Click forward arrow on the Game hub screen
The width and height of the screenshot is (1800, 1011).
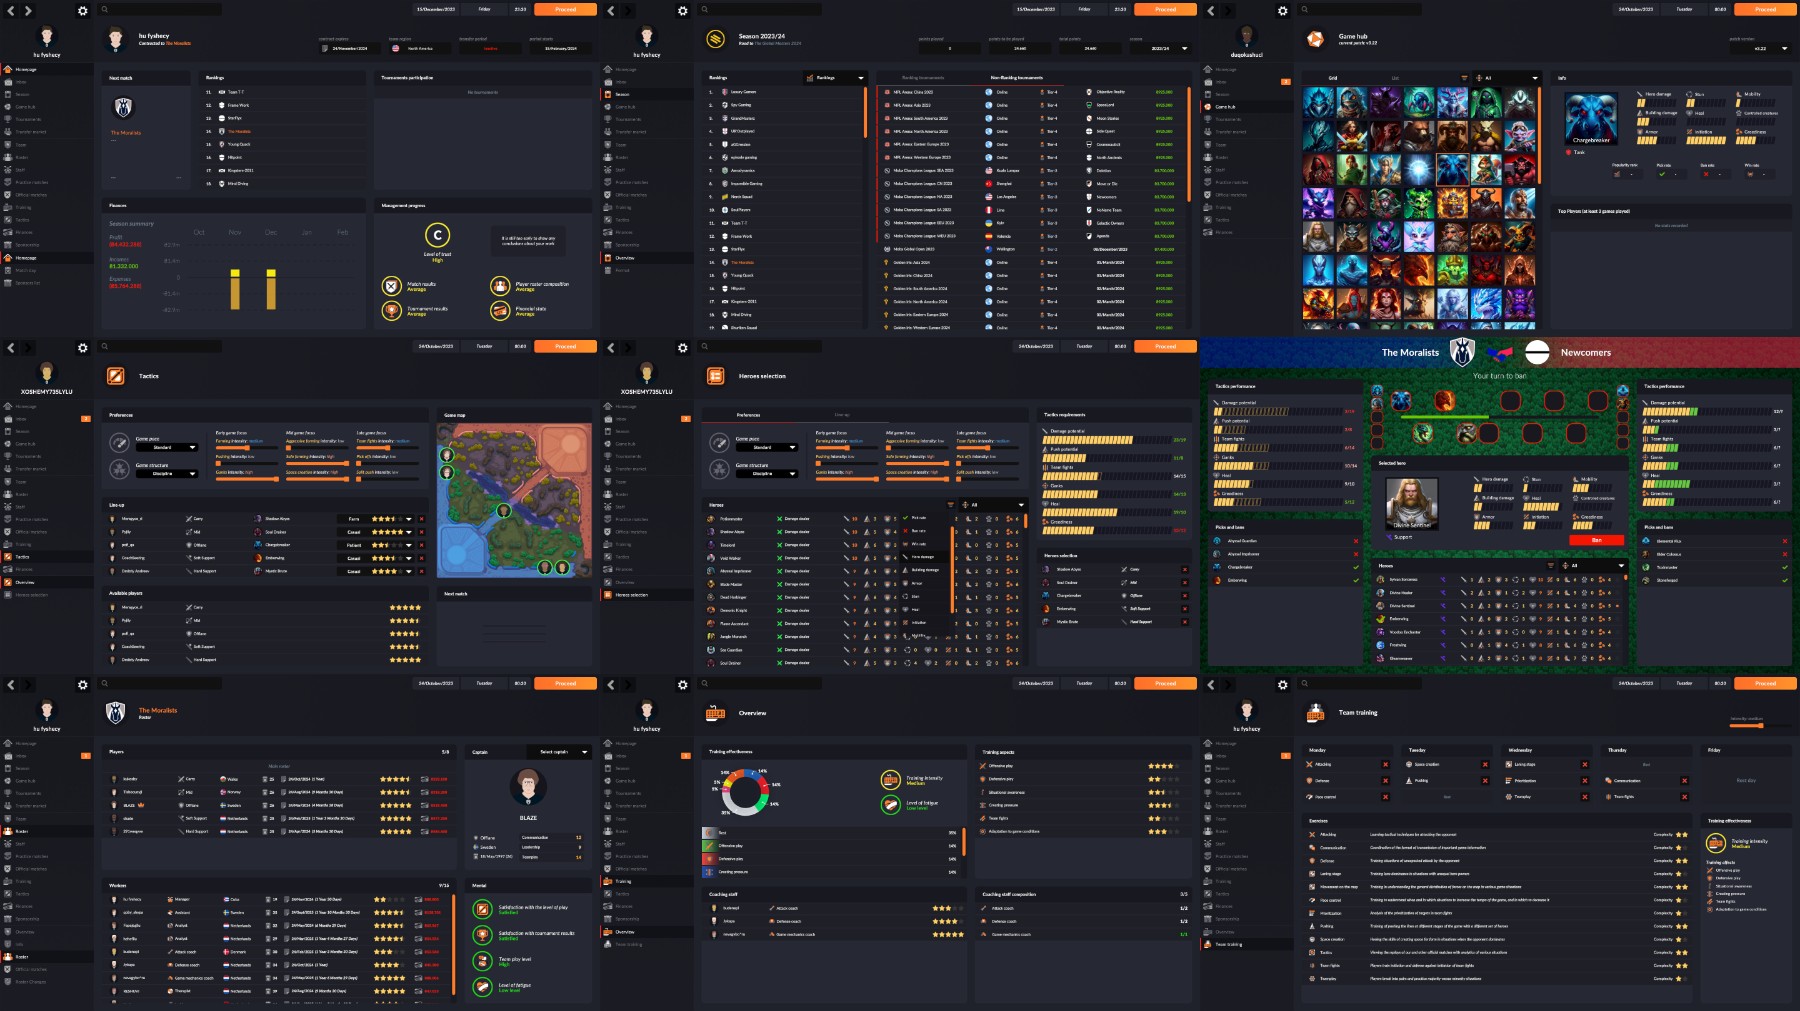pyautogui.click(x=1228, y=11)
